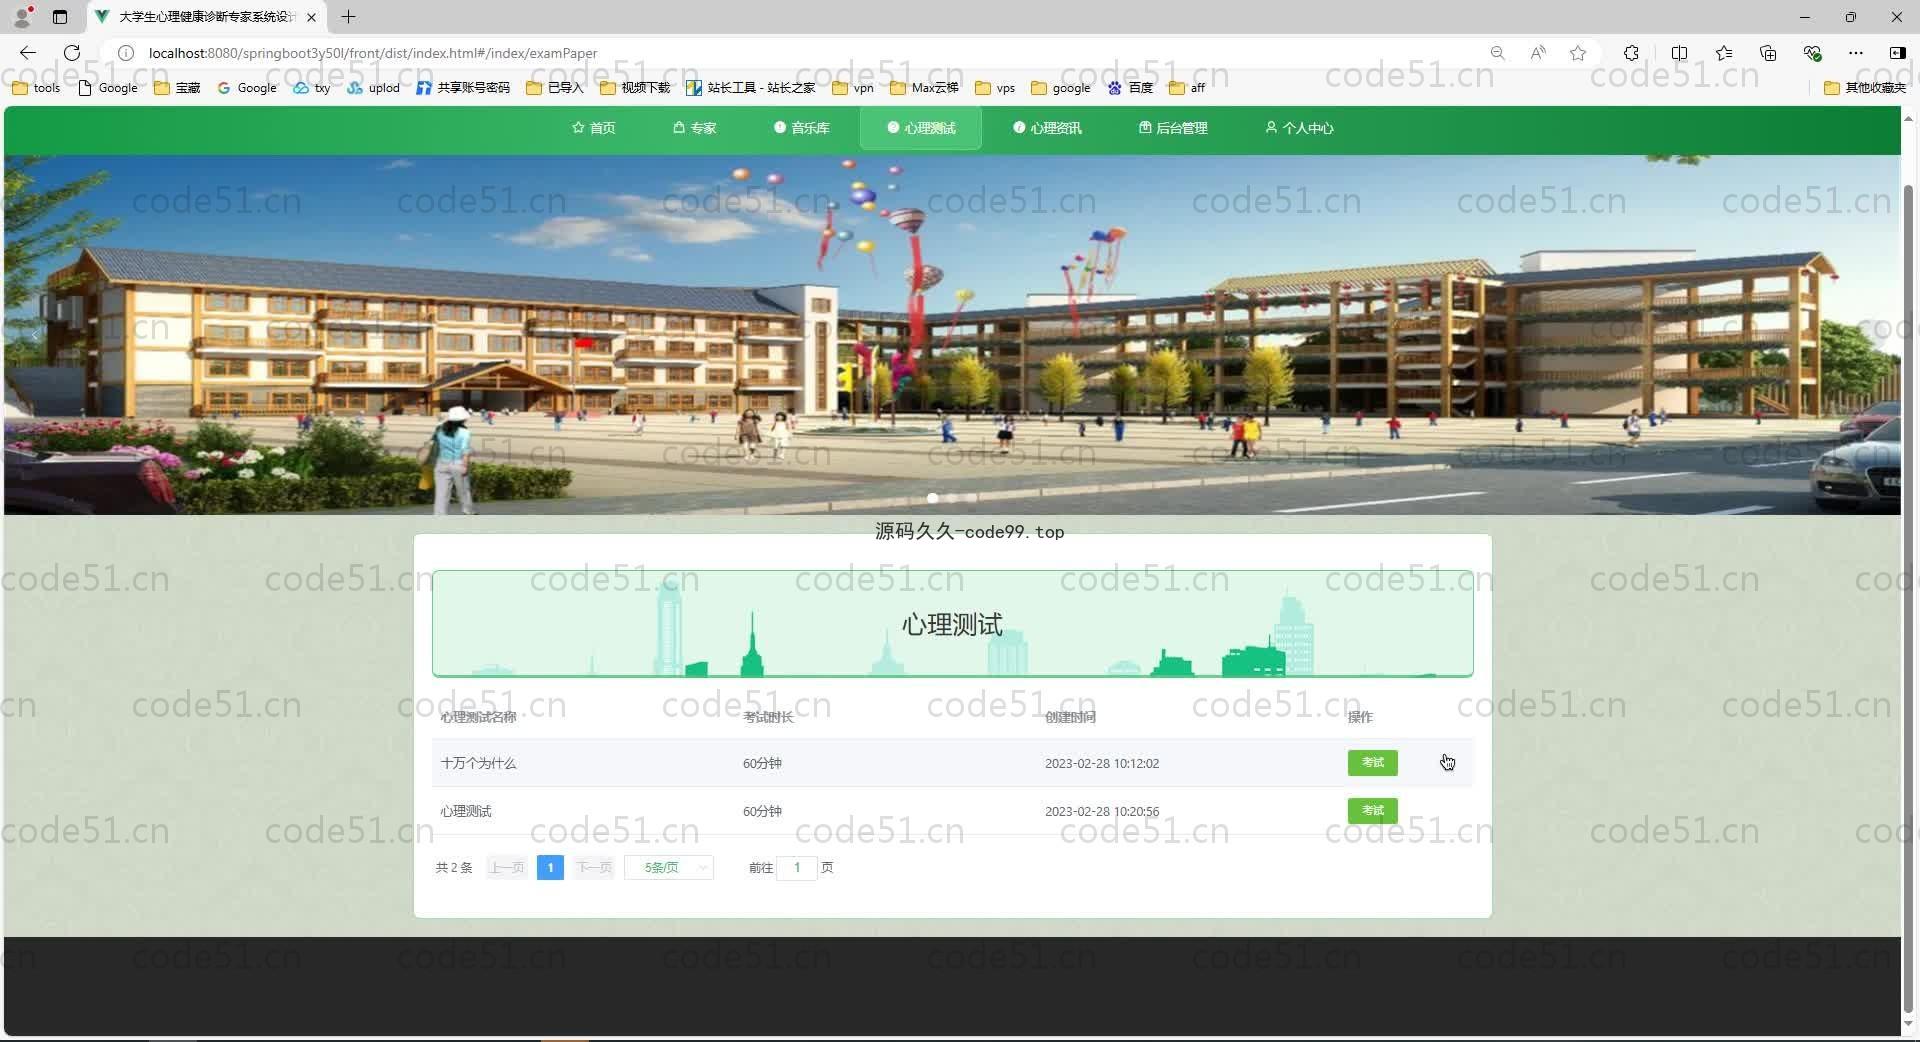The image size is (1920, 1042).
Task: Toggle split screen view
Action: tap(1679, 53)
